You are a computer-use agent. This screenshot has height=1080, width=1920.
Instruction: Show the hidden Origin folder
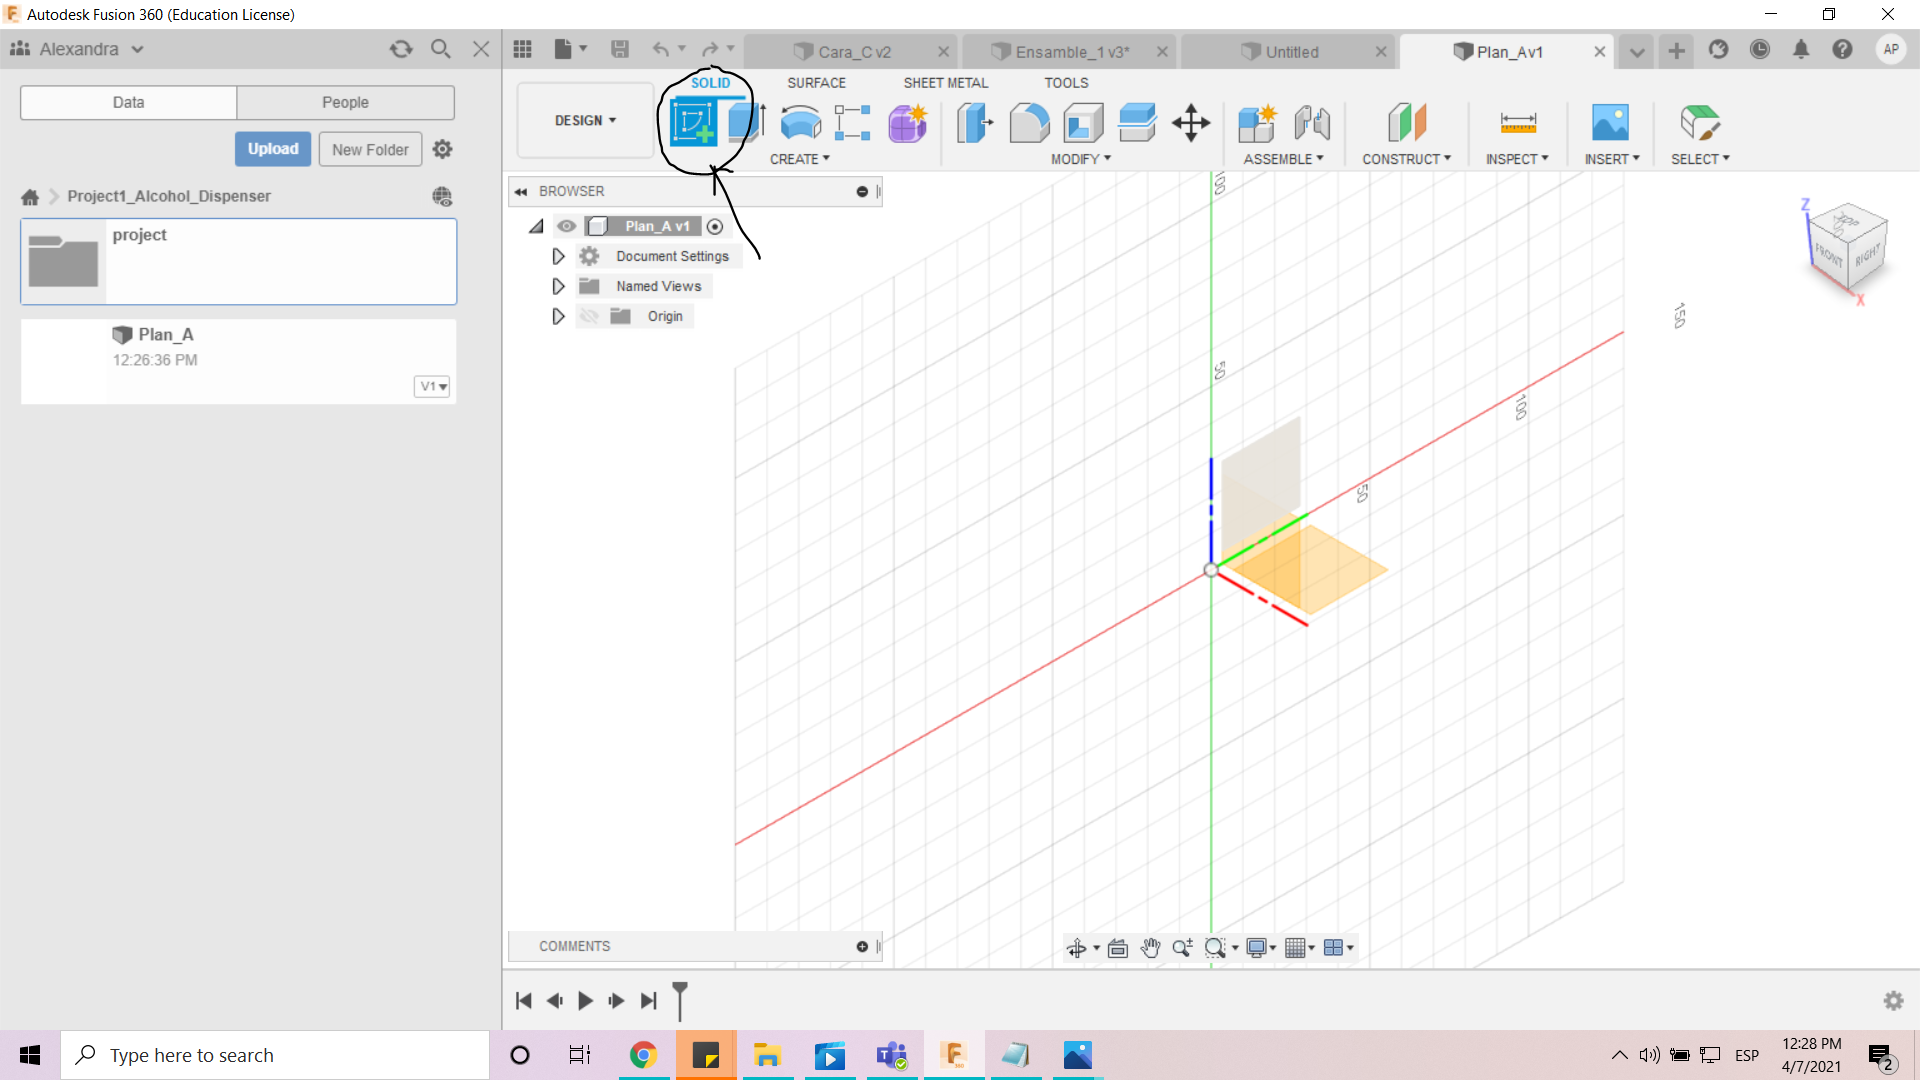coord(589,316)
